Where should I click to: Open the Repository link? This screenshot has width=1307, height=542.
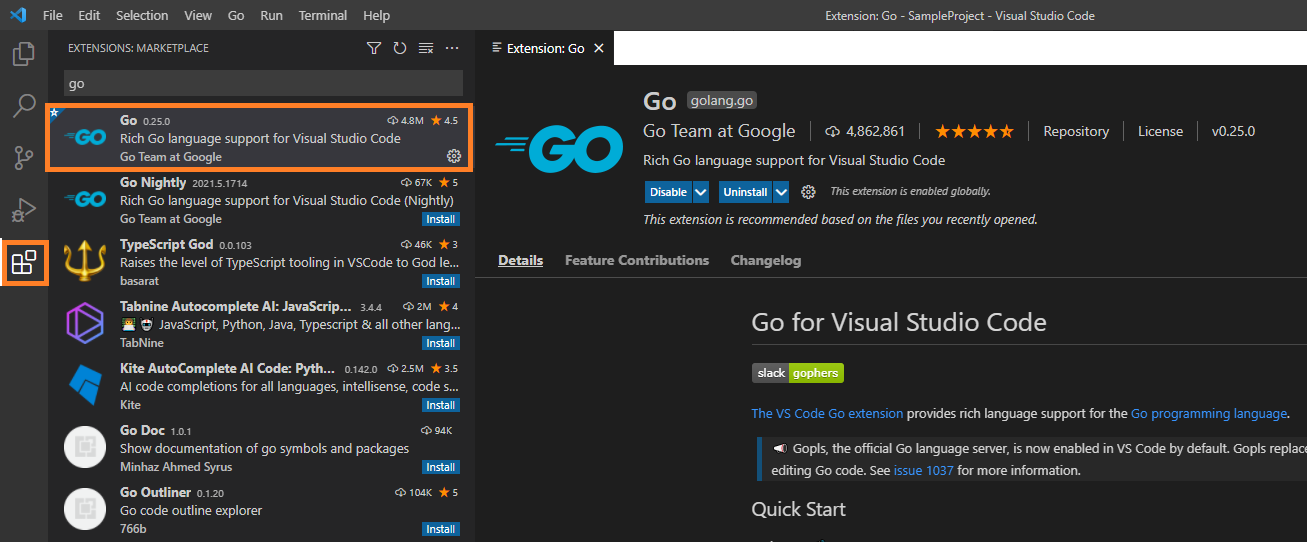click(1076, 131)
